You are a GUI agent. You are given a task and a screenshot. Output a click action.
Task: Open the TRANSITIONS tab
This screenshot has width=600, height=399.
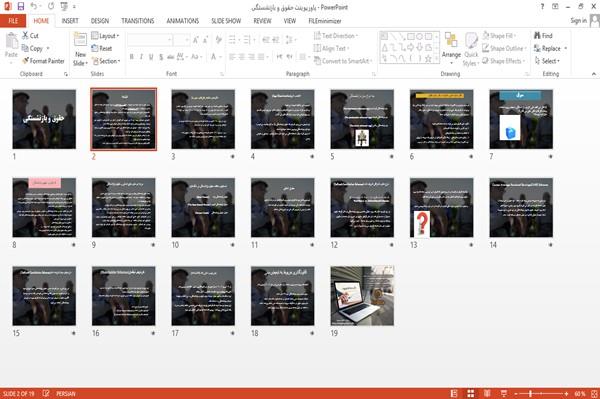click(x=138, y=21)
